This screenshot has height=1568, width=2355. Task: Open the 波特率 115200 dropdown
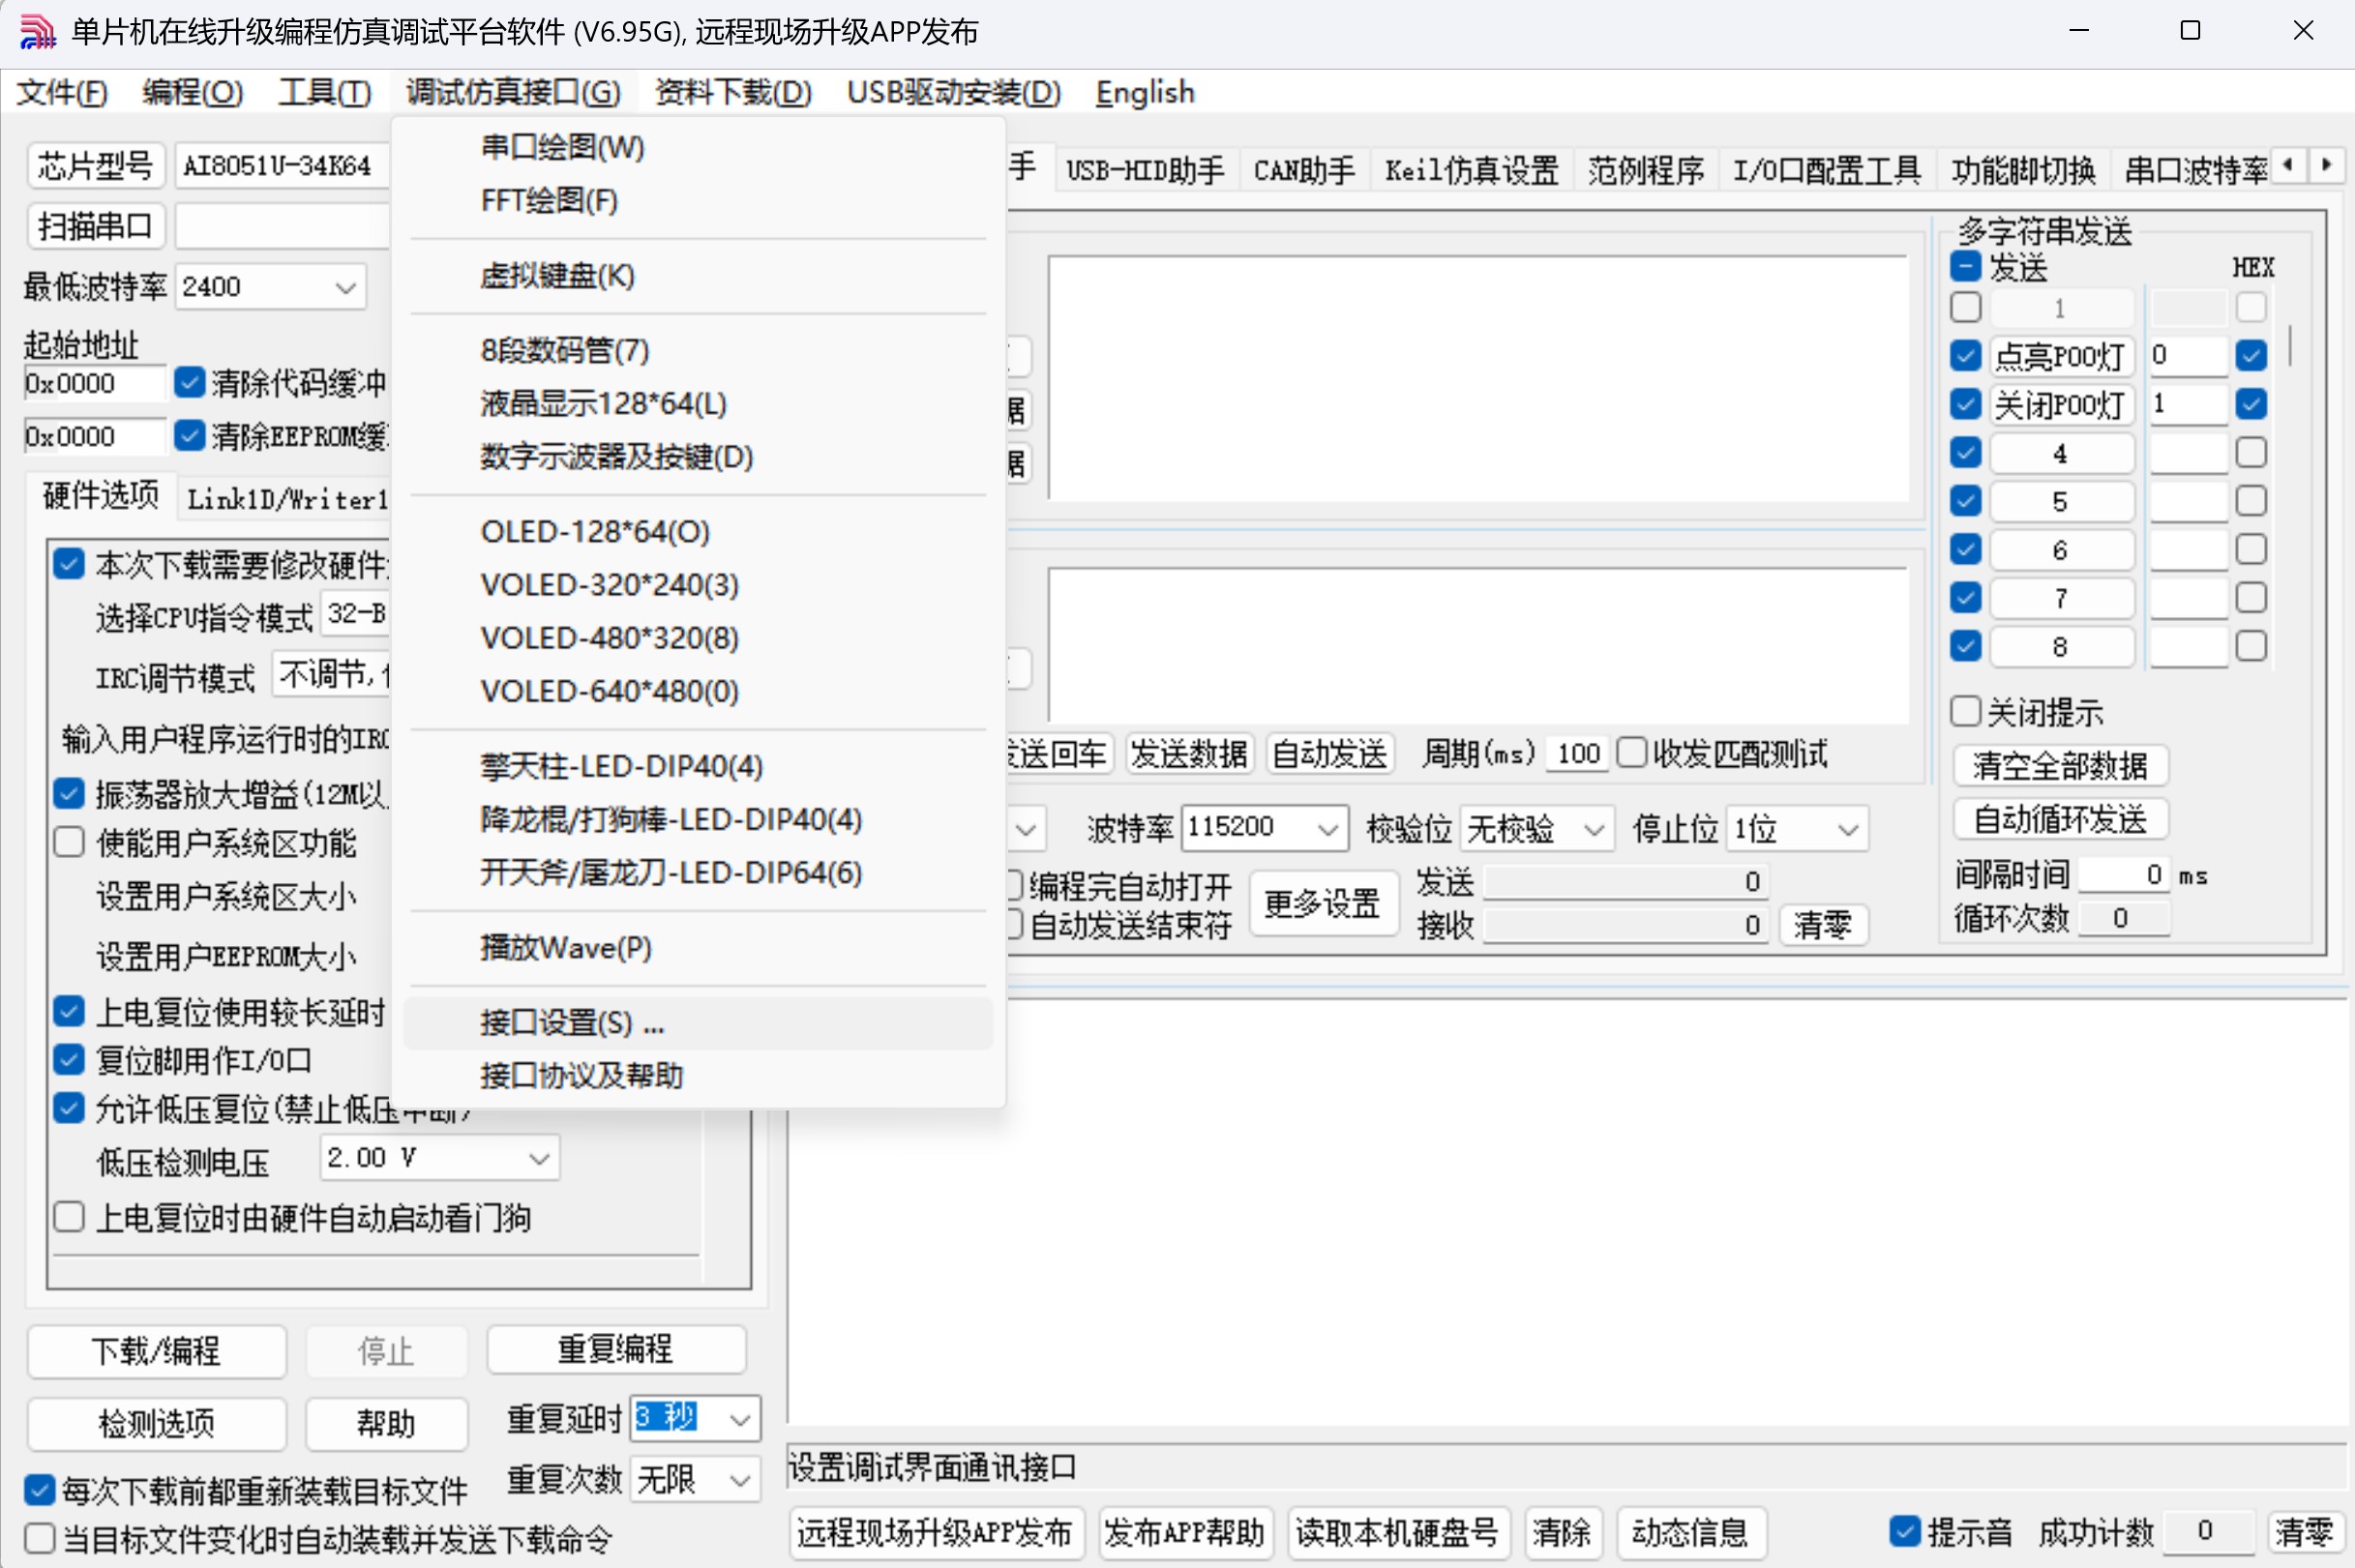(x=1327, y=829)
